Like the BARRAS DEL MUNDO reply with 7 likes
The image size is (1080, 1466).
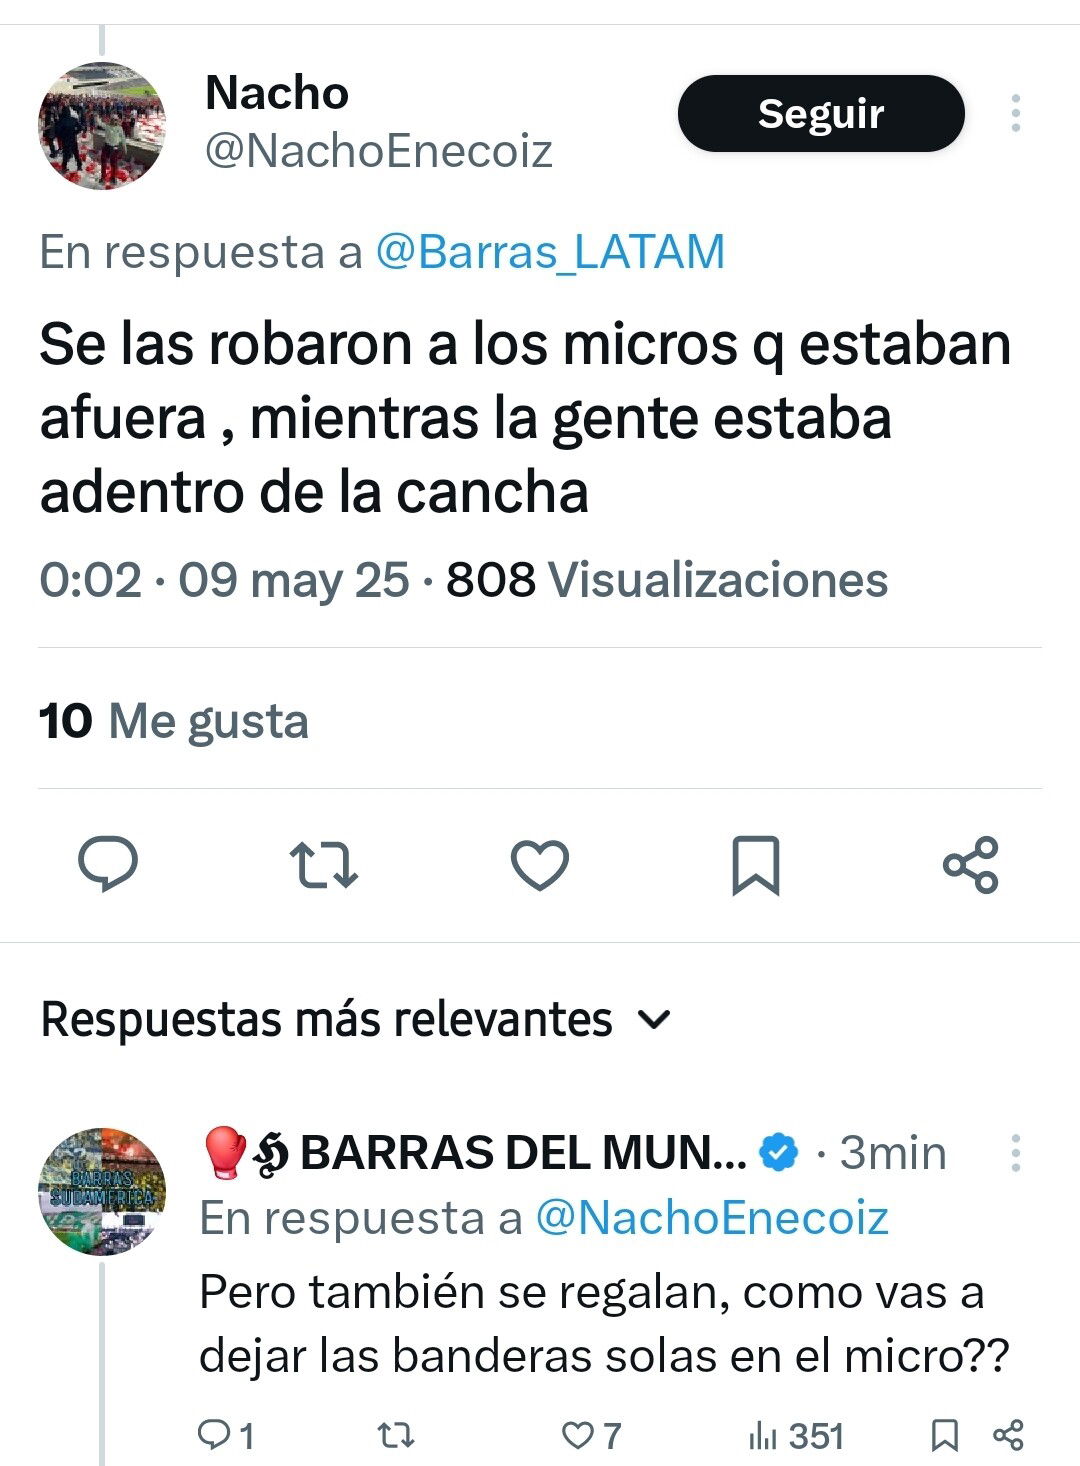[591, 1436]
